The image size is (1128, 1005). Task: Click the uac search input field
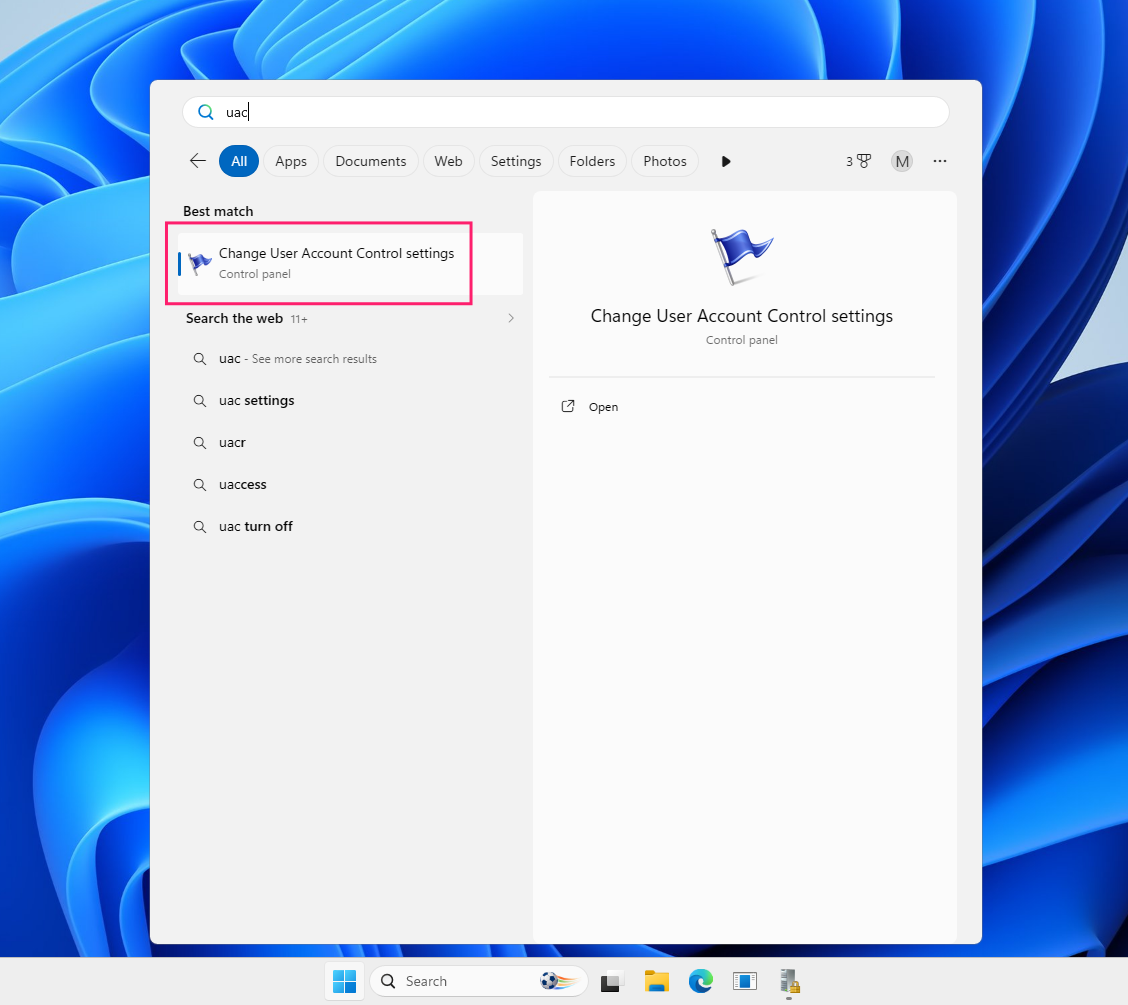point(565,112)
